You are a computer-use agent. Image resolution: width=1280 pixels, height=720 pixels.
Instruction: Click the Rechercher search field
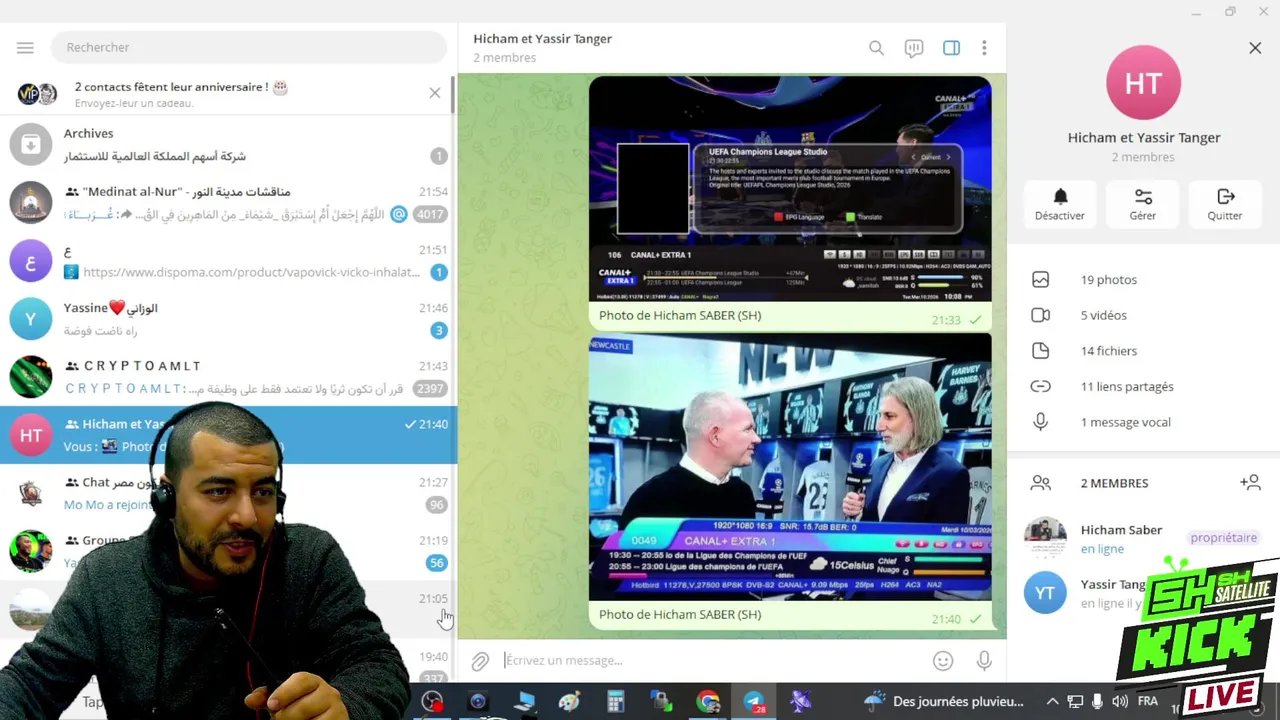pos(248,47)
